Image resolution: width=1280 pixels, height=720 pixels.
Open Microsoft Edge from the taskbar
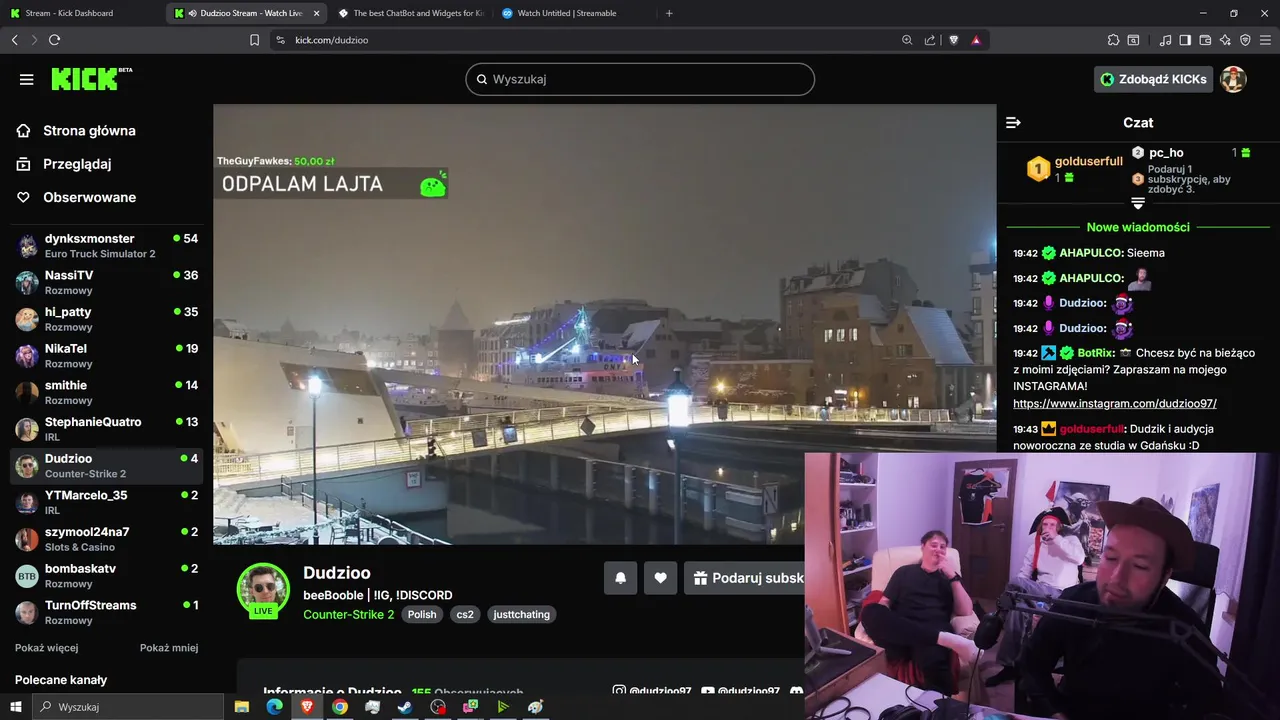click(x=274, y=707)
